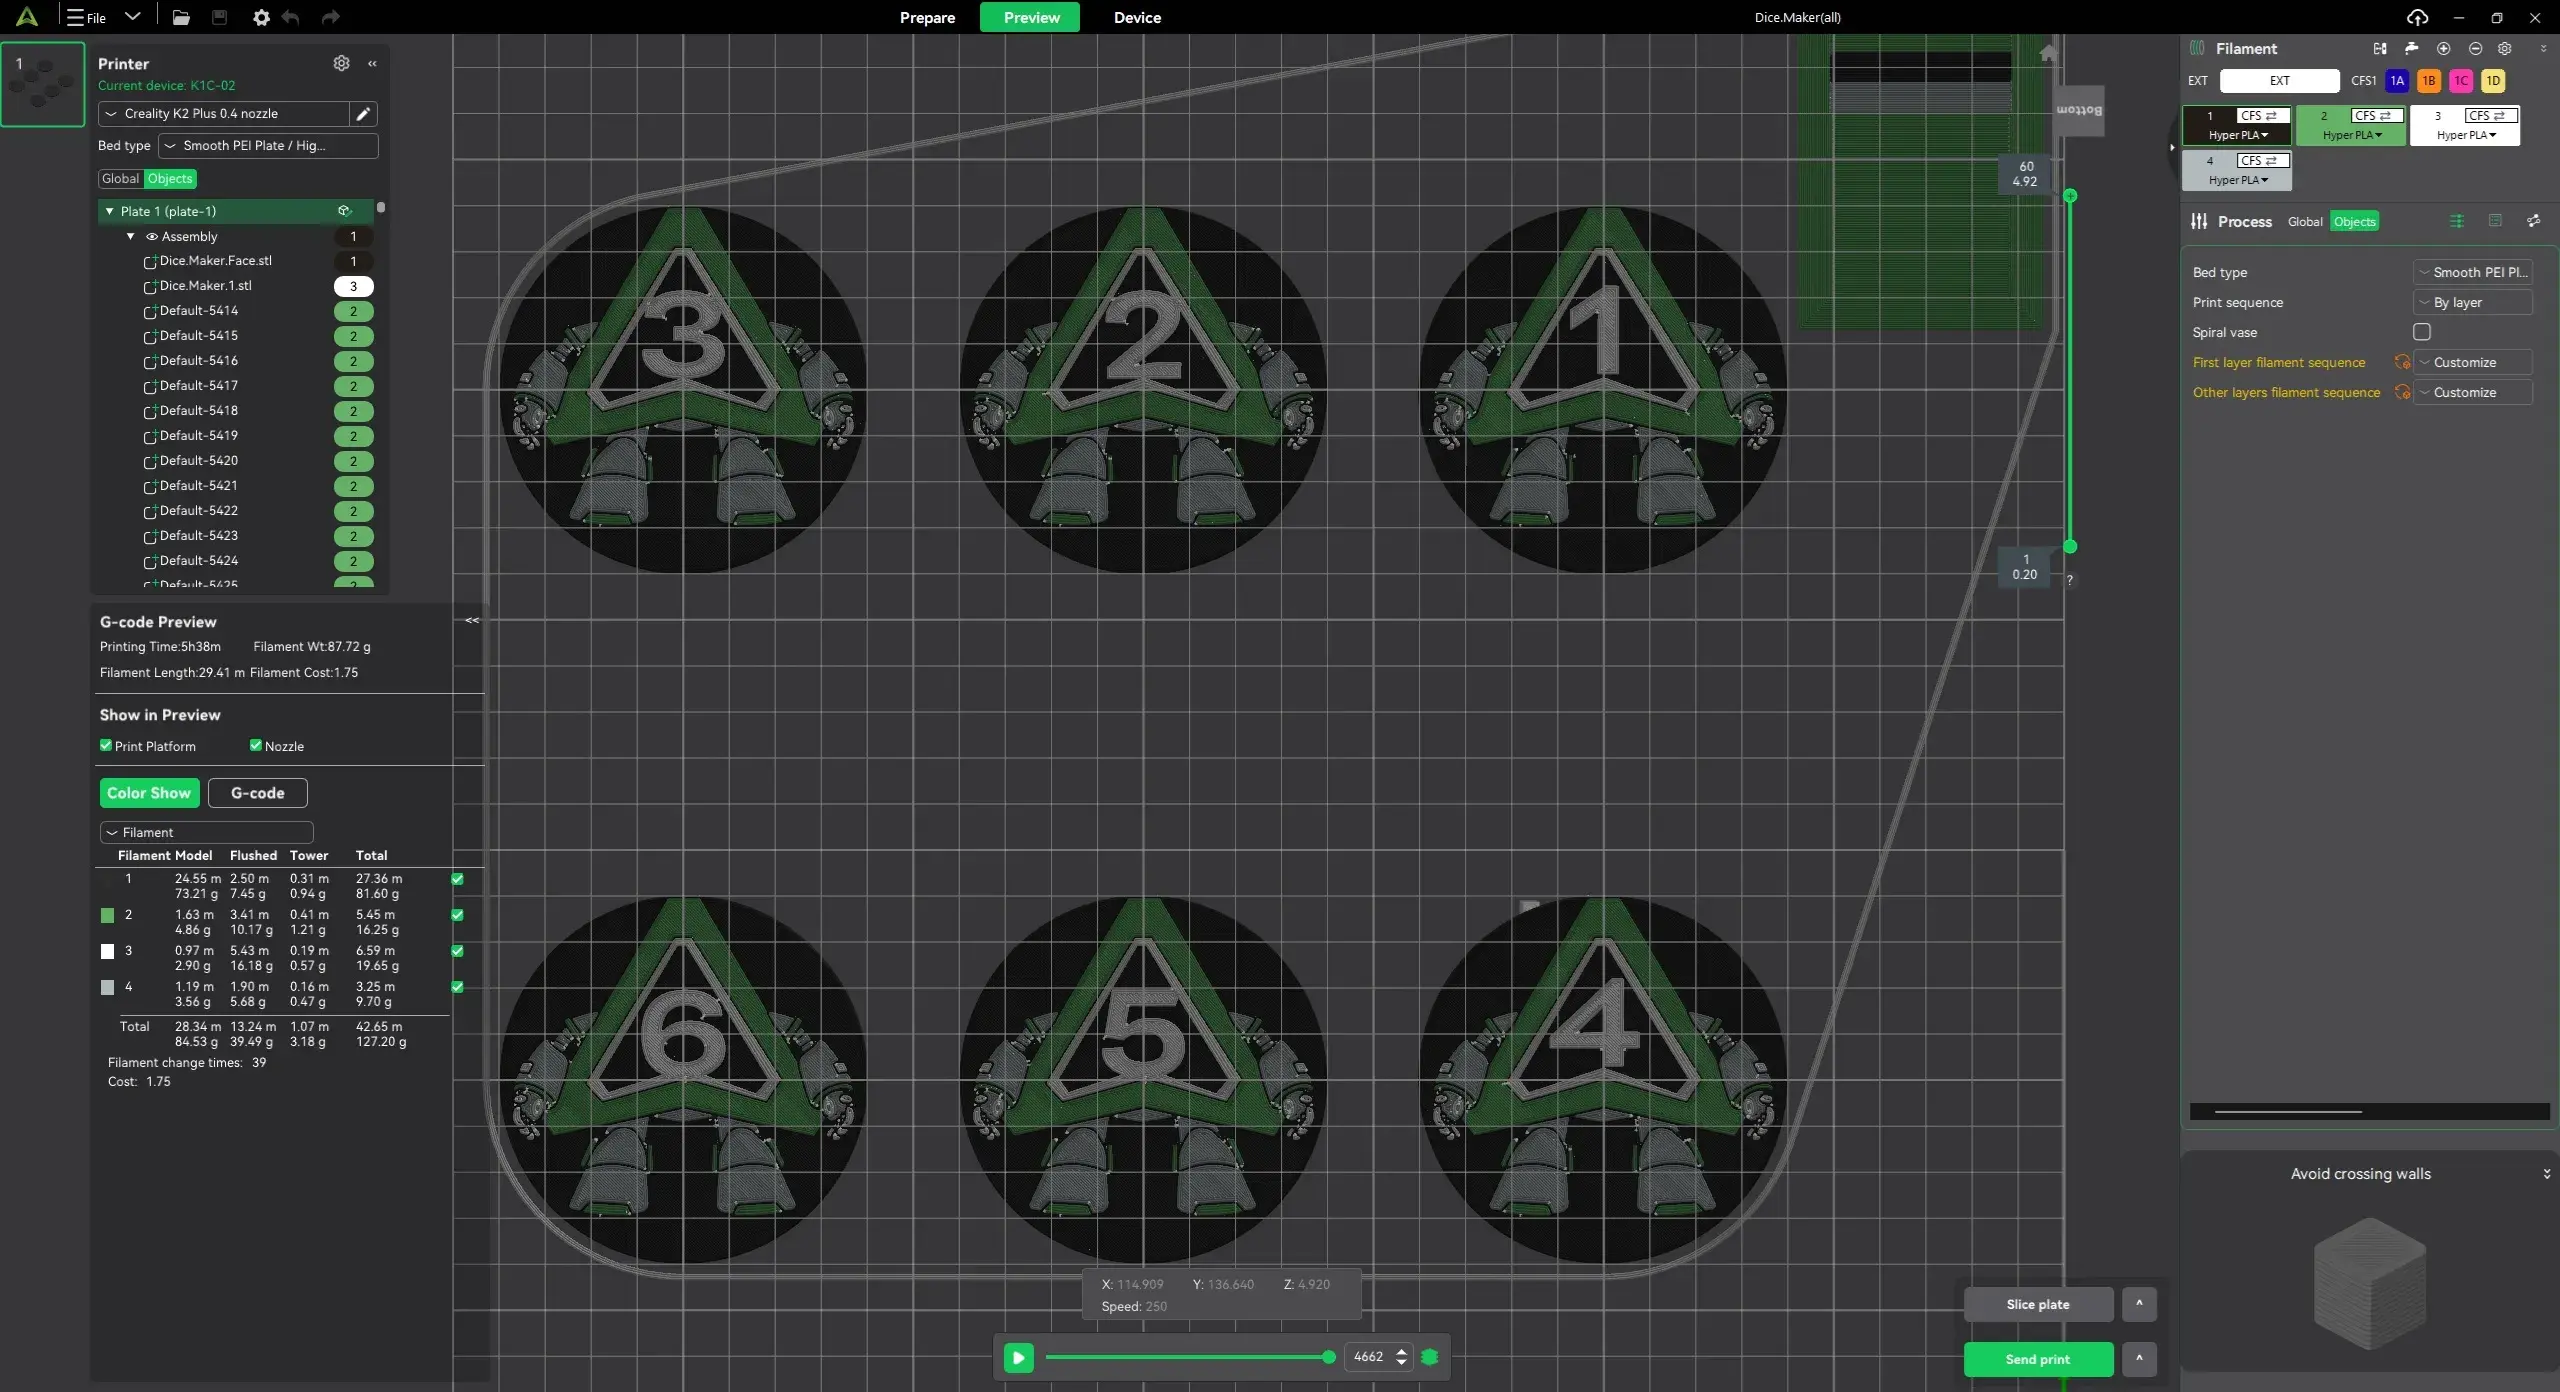Open the File menu
This screenshot has width=2560, height=1392.
click(86, 17)
